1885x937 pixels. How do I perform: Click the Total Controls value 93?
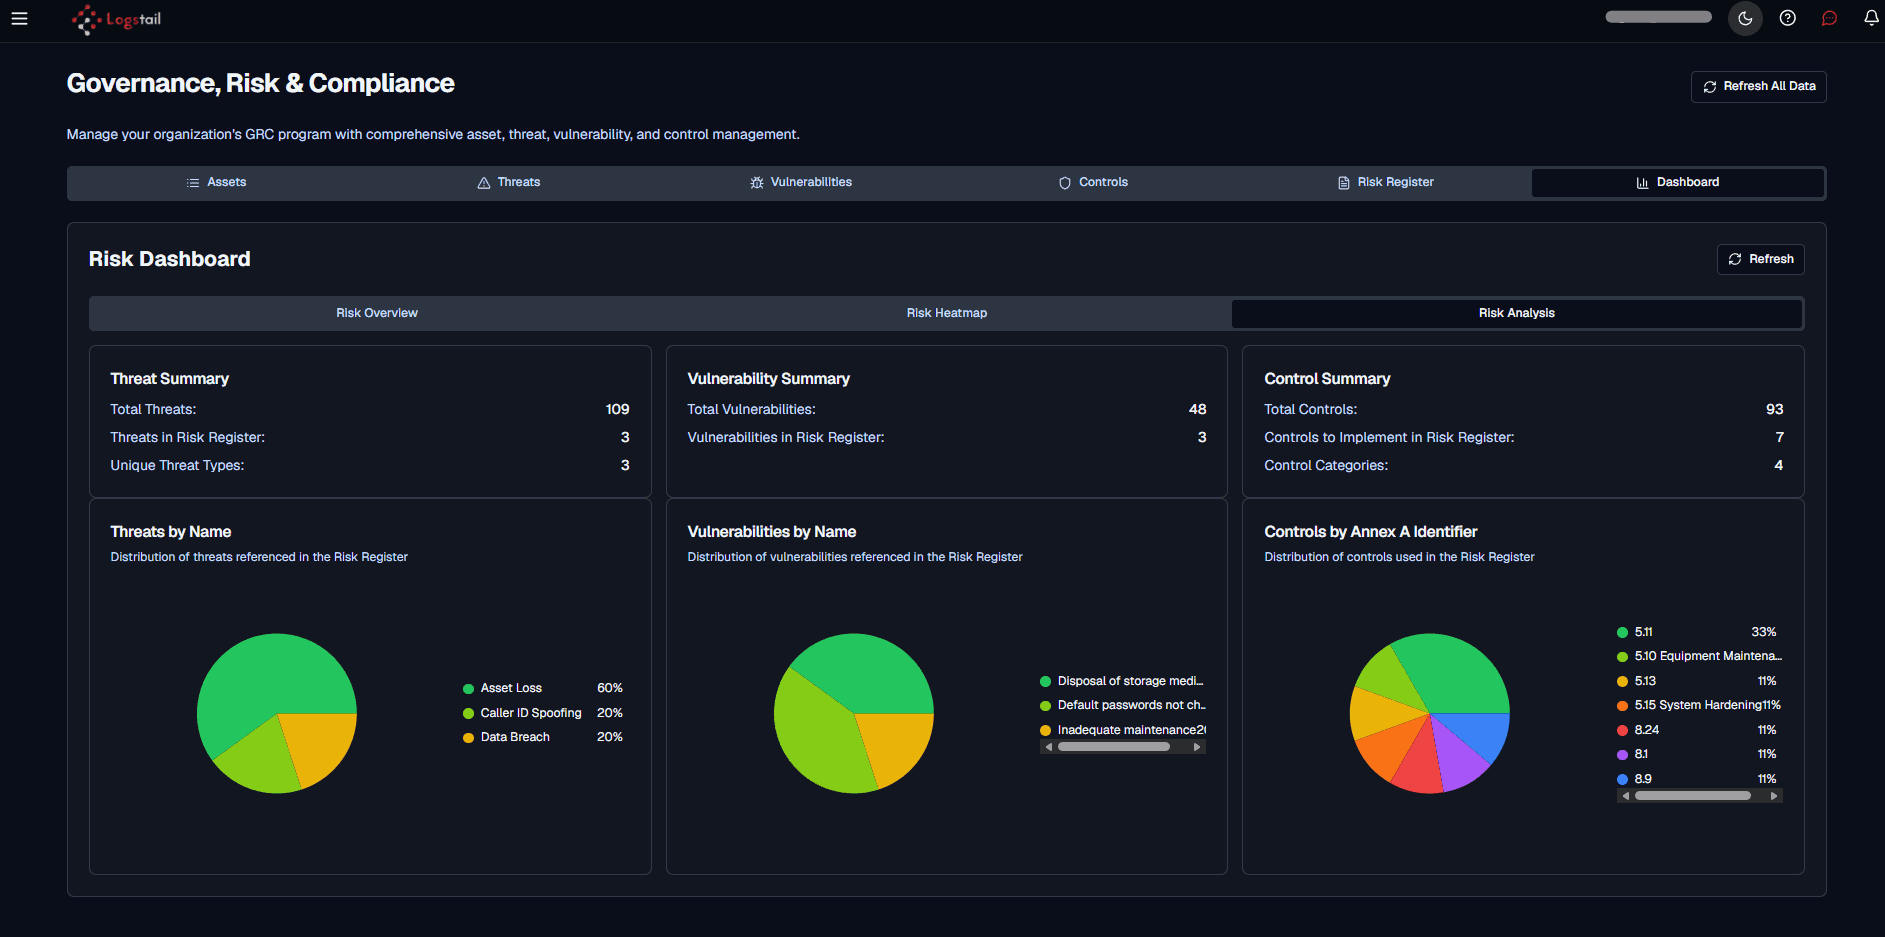(1775, 409)
